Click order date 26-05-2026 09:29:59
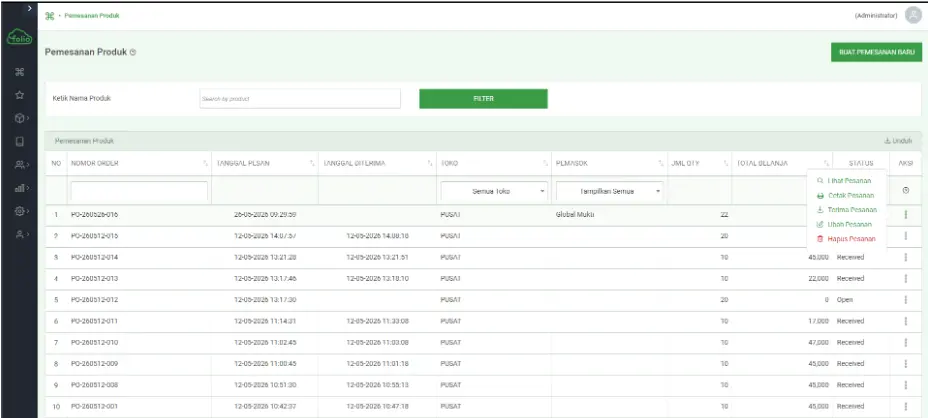This screenshot has width=928, height=418. pyautogui.click(x=265, y=215)
